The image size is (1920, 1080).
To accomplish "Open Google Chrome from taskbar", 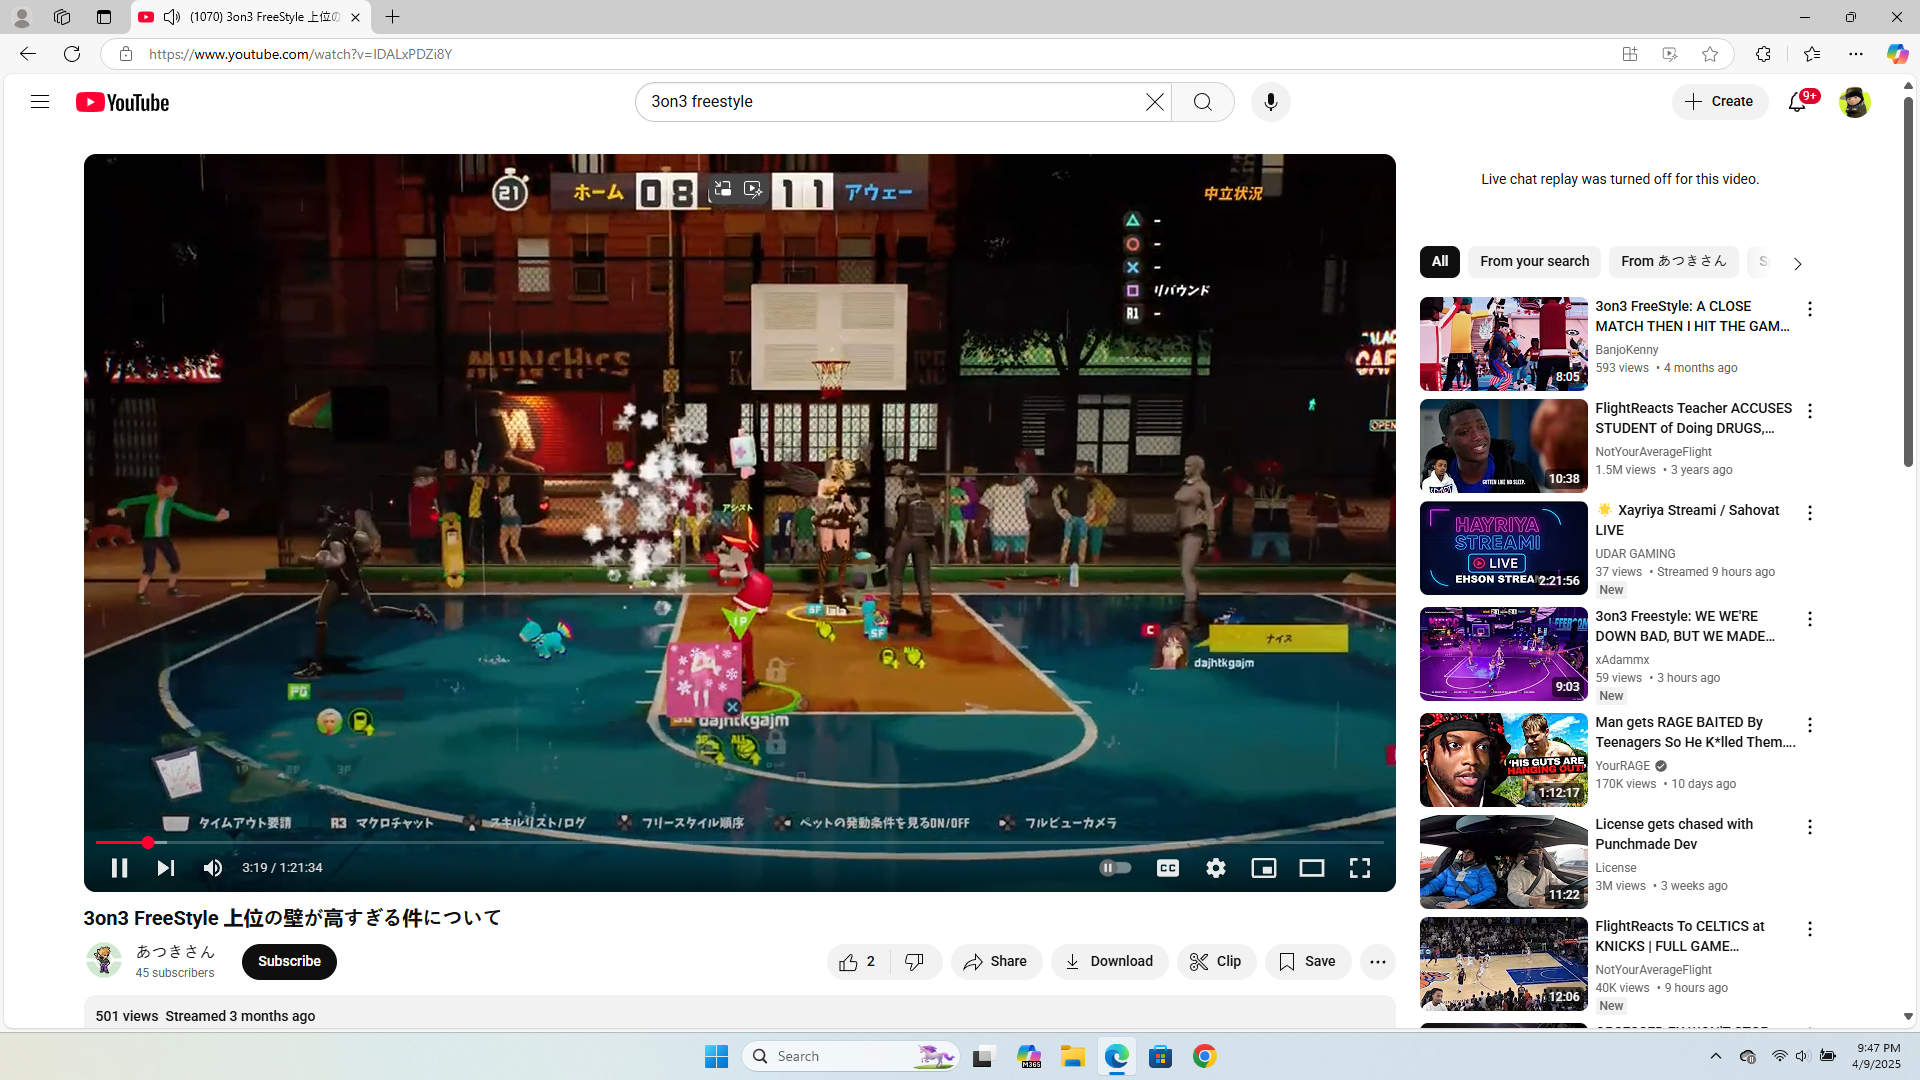I will (x=1205, y=1056).
